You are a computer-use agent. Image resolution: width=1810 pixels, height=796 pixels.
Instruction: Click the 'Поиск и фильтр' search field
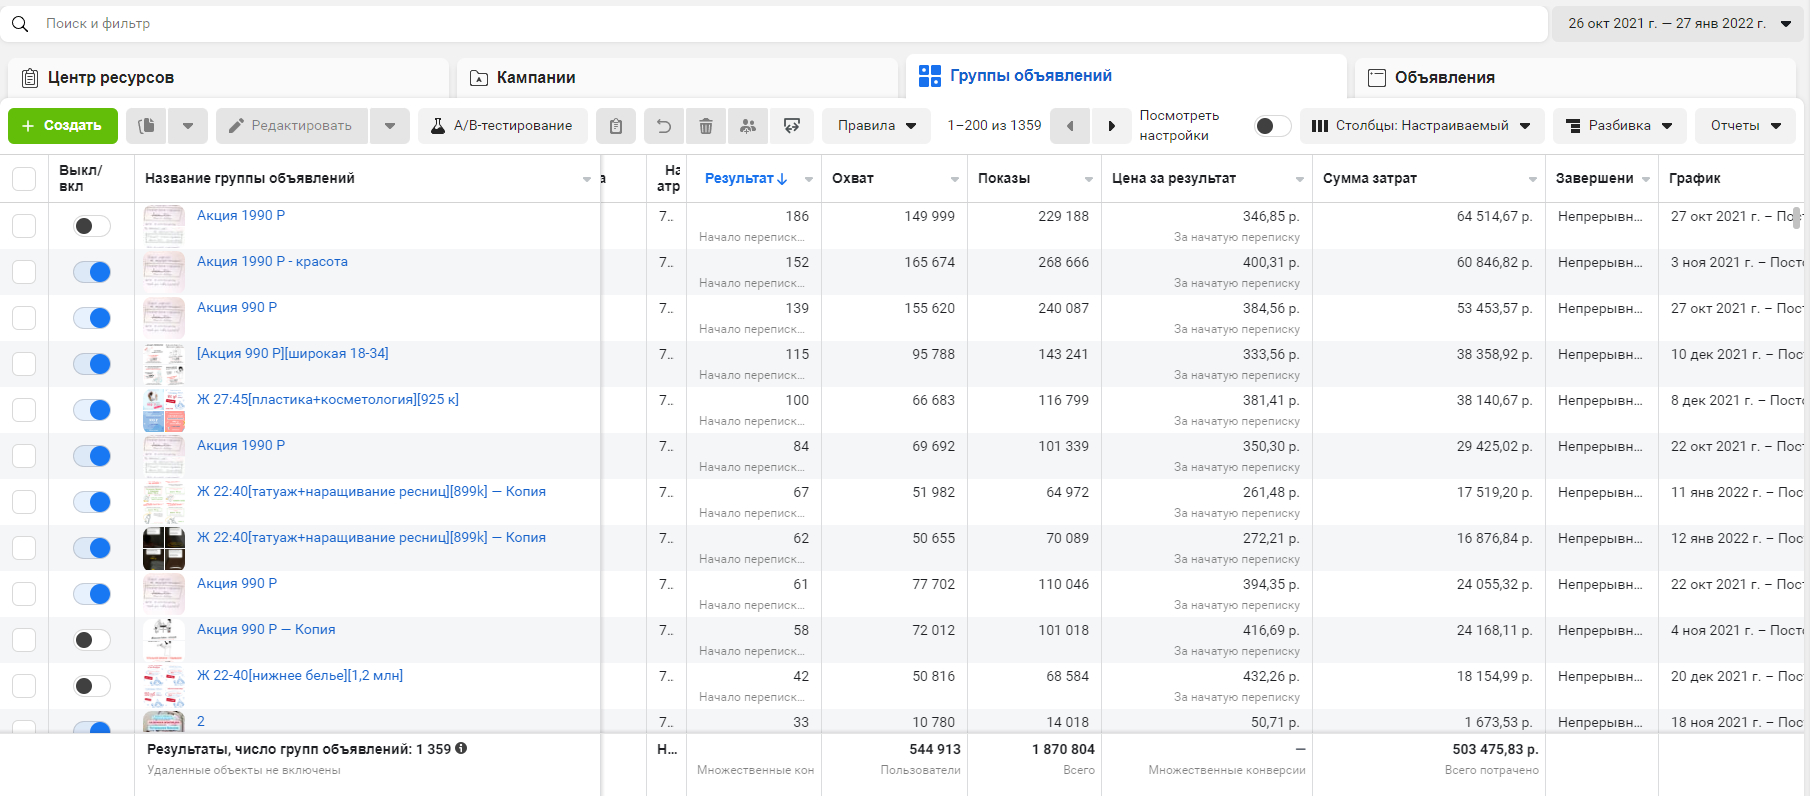tap(780, 24)
